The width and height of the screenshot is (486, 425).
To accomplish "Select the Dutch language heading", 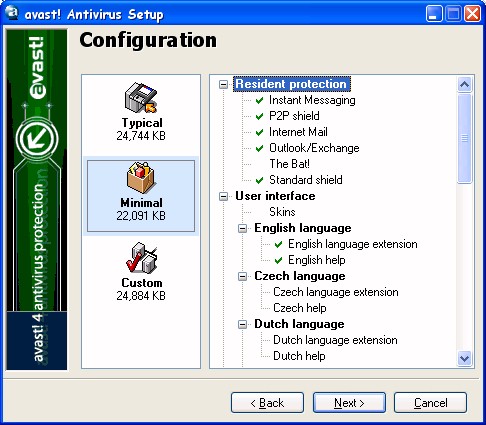I will pyautogui.click(x=299, y=324).
